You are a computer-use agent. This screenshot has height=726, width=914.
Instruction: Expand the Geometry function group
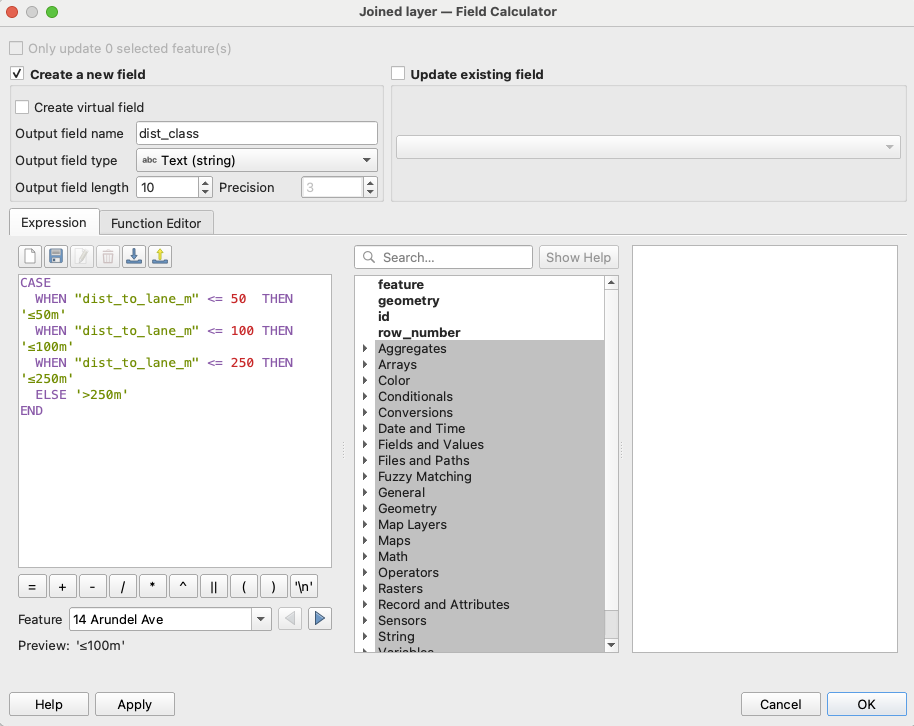tap(365, 509)
